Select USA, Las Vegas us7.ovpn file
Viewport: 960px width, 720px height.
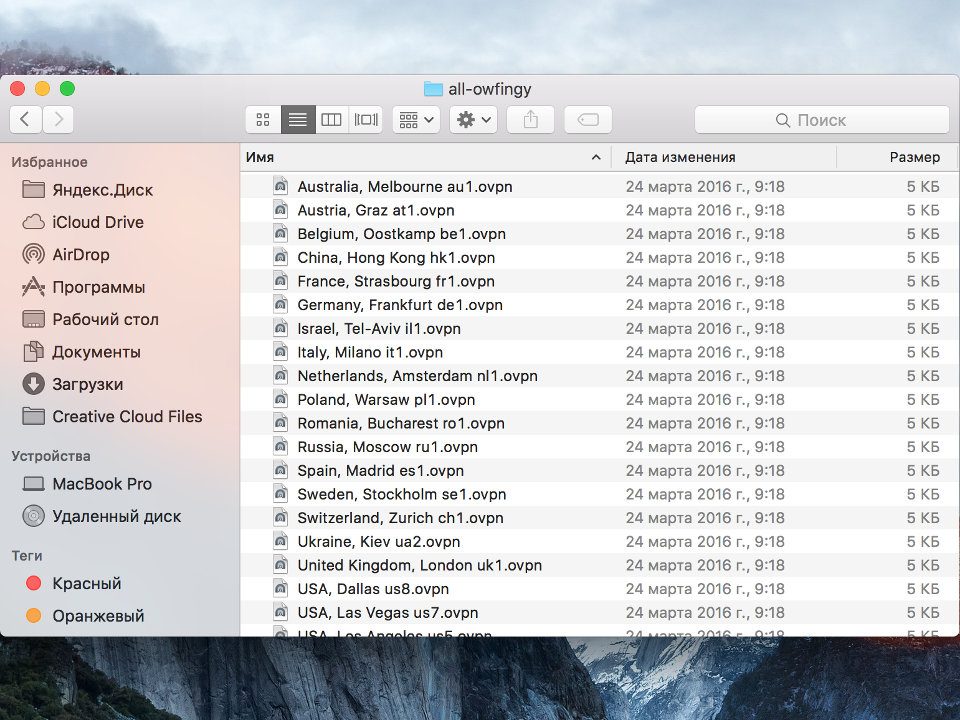pyautogui.click(x=599, y=612)
